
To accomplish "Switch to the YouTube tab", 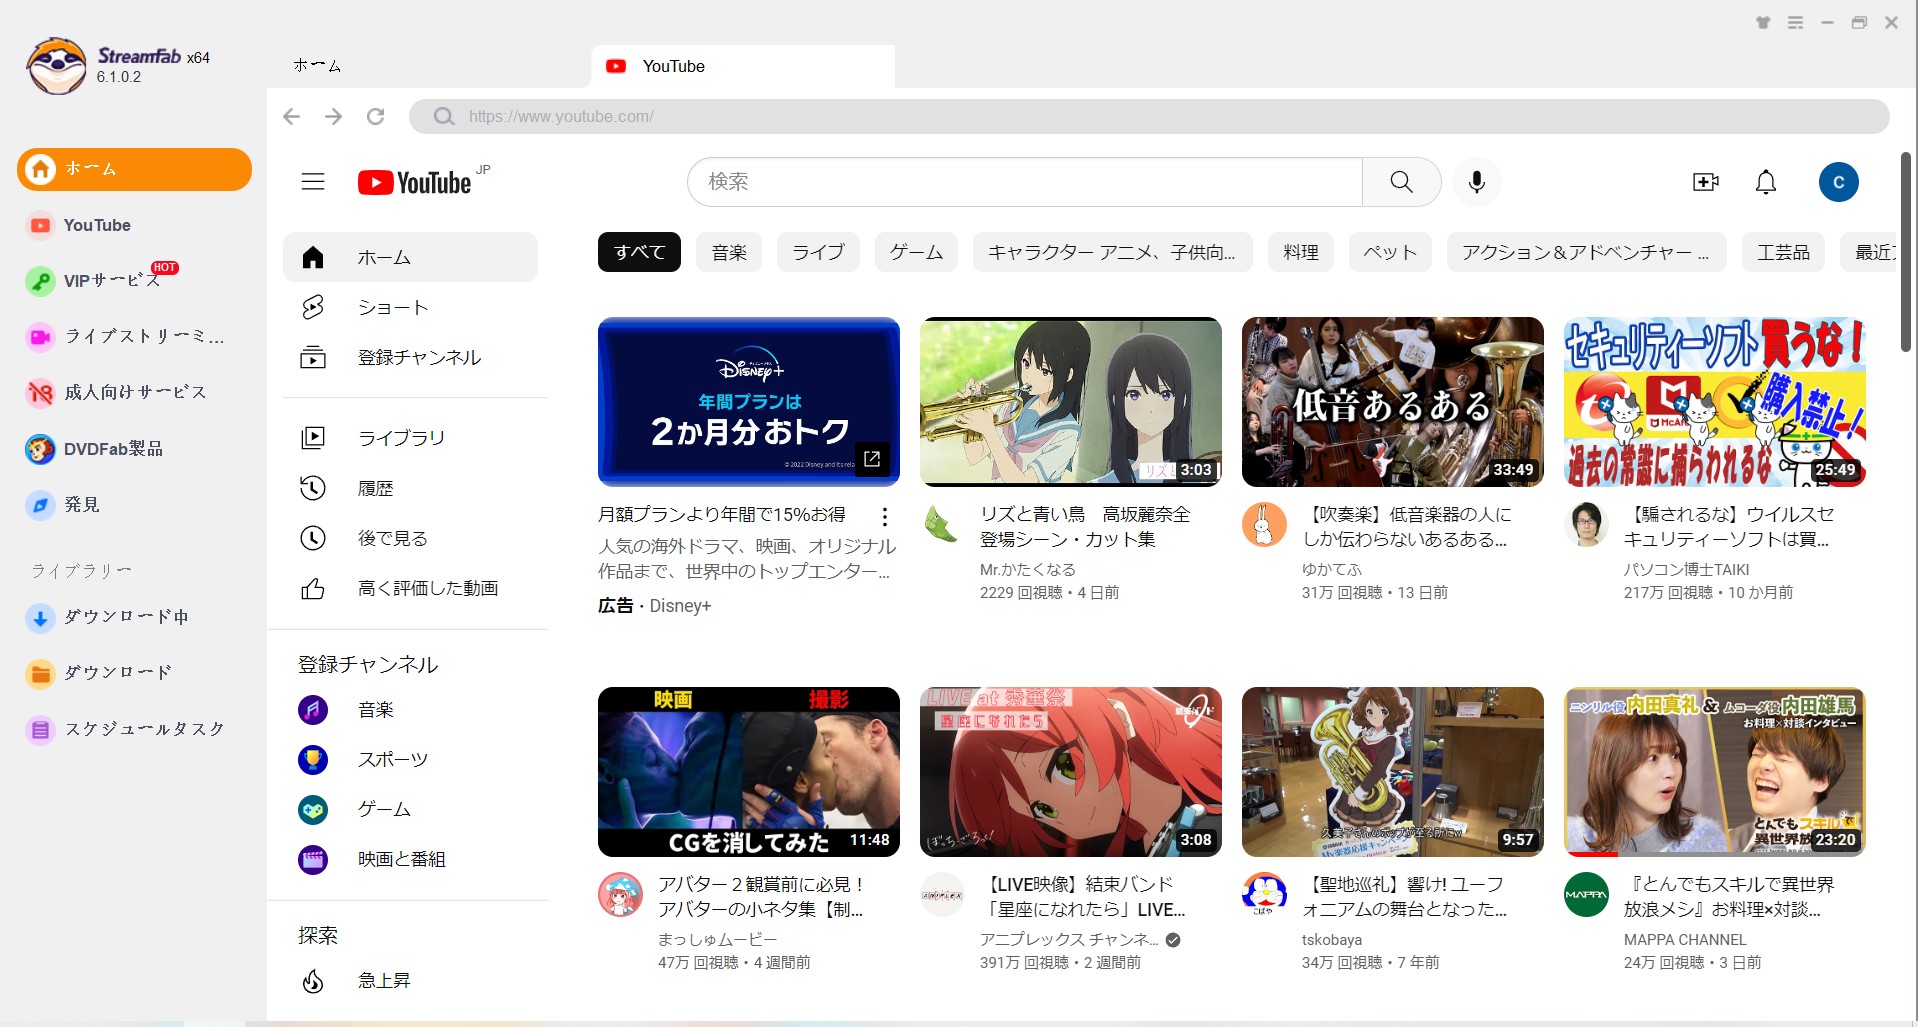I will tap(743, 66).
